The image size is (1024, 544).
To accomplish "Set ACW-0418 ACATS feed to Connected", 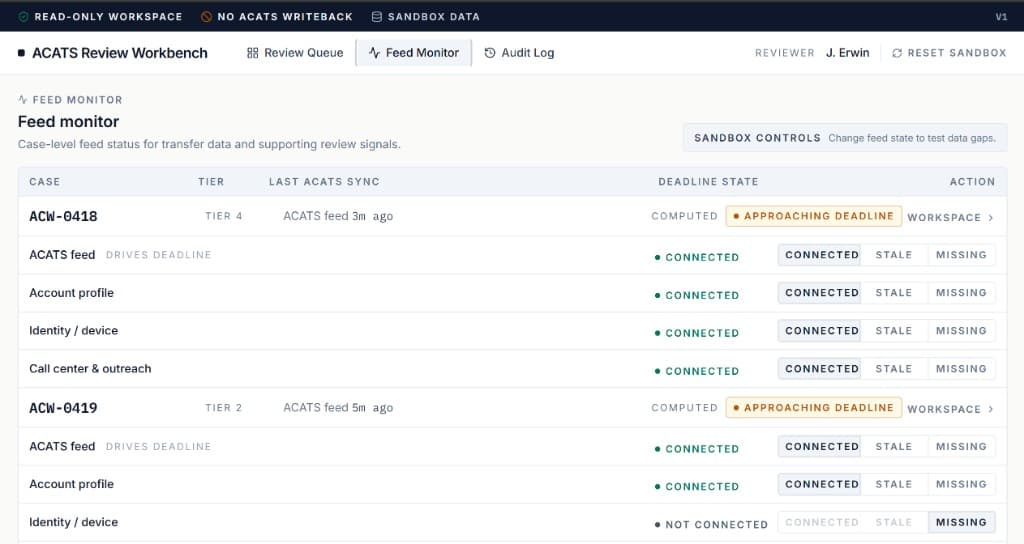I will [820, 255].
